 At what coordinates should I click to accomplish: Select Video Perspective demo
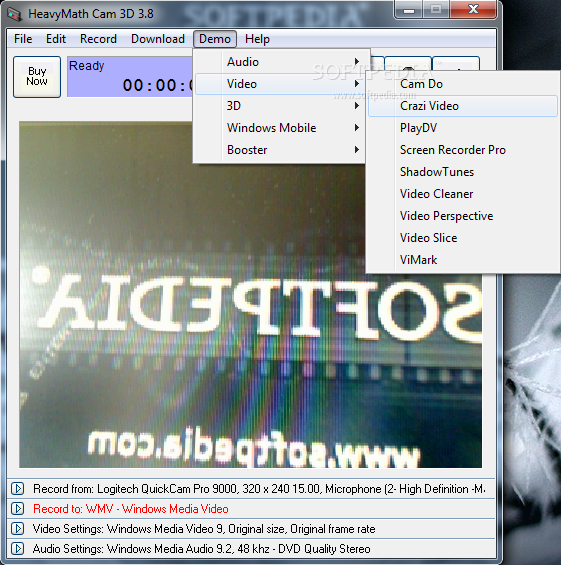[463, 216]
